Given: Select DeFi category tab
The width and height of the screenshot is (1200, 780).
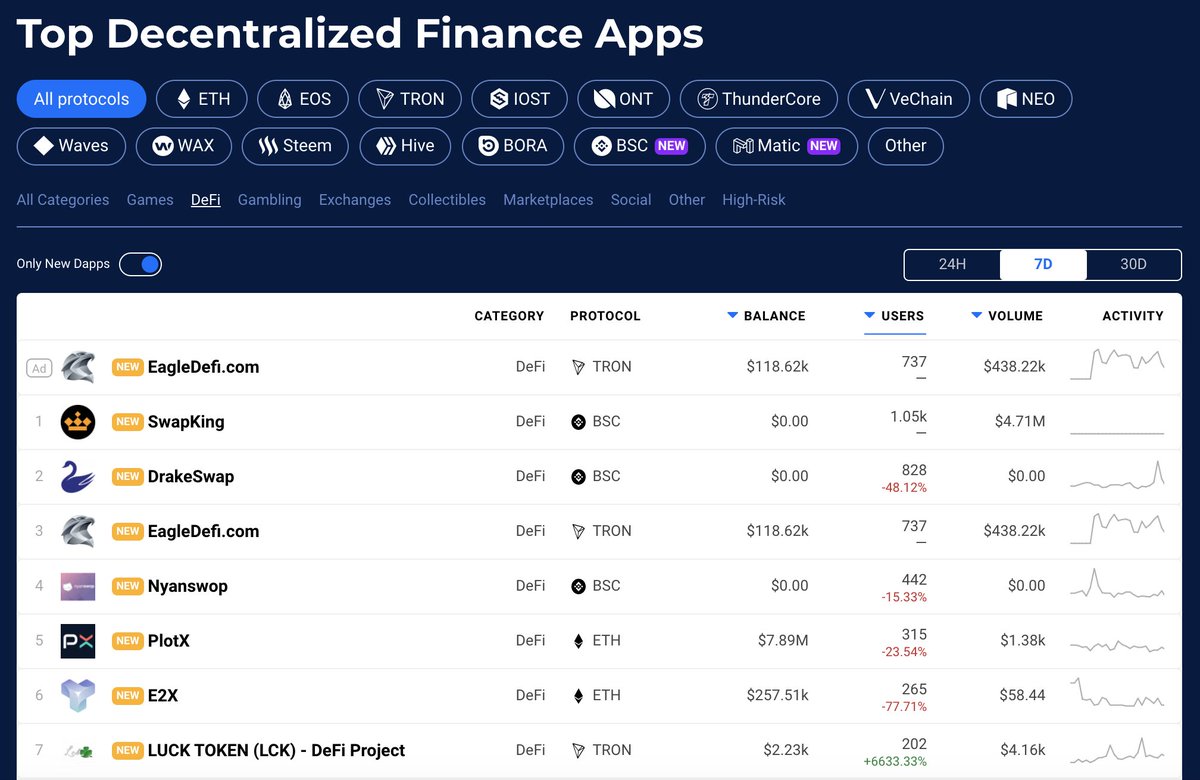Looking at the screenshot, I should (206, 200).
